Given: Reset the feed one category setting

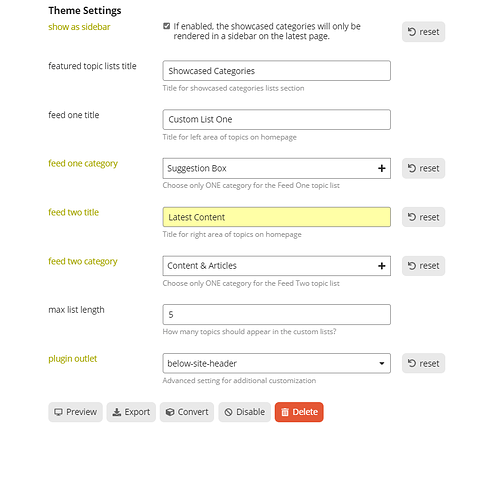Looking at the screenshot, I should tap(423, 168).
